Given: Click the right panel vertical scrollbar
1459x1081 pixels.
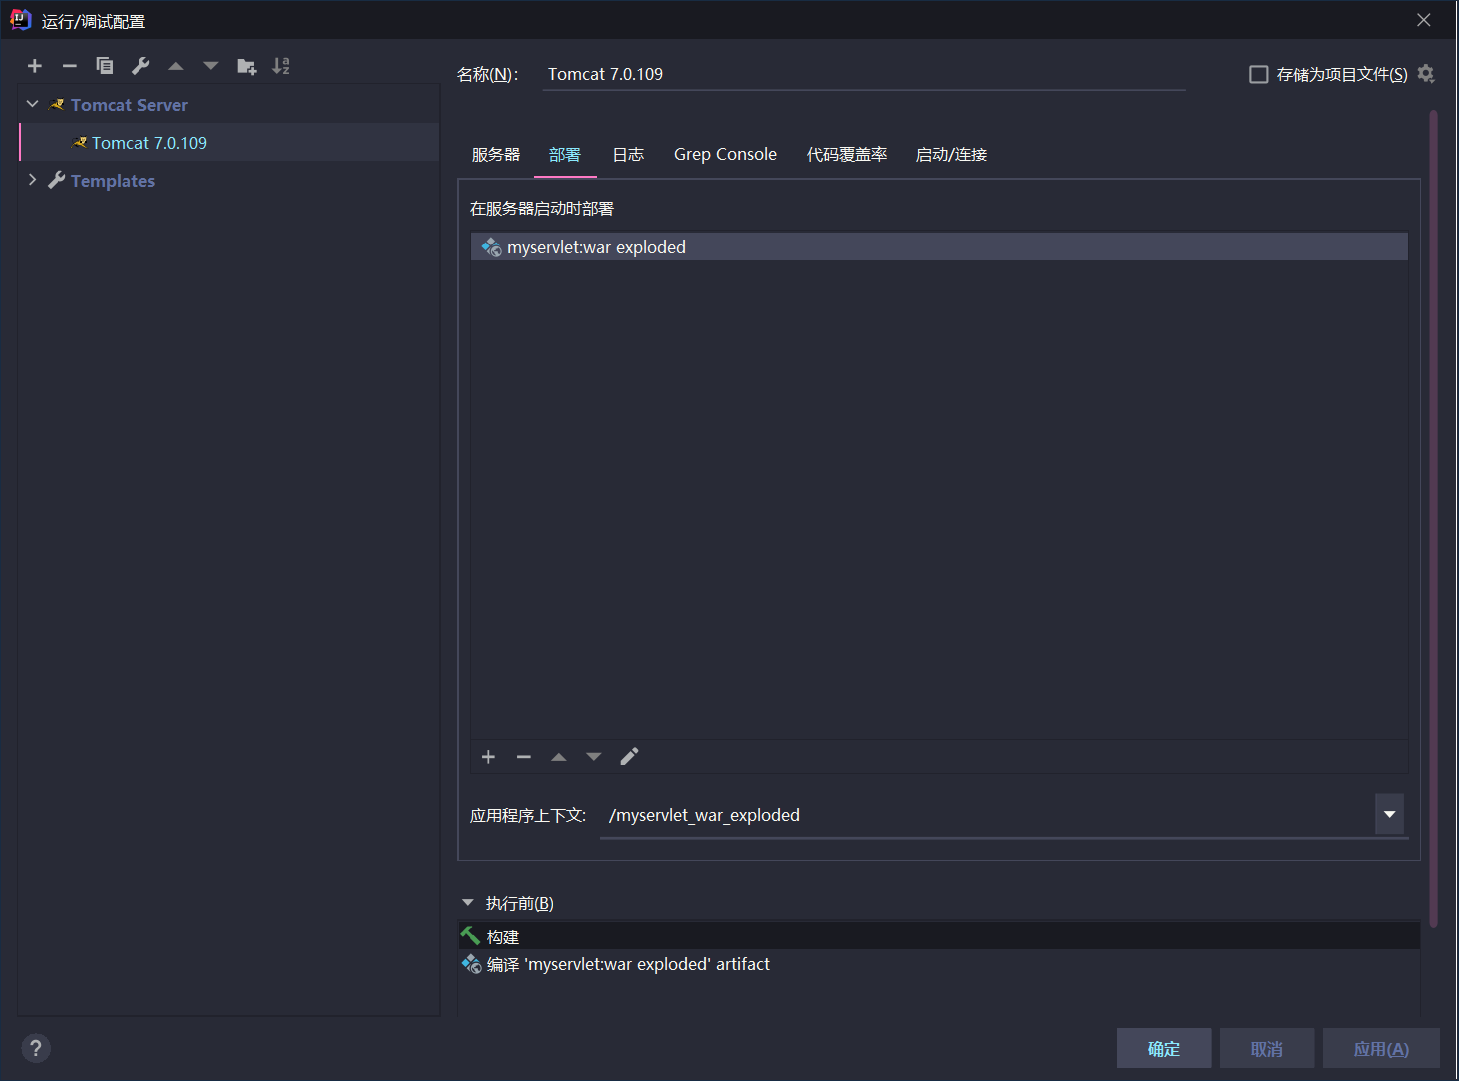Looking at the screenshot, I should [x=1433, y=520].
